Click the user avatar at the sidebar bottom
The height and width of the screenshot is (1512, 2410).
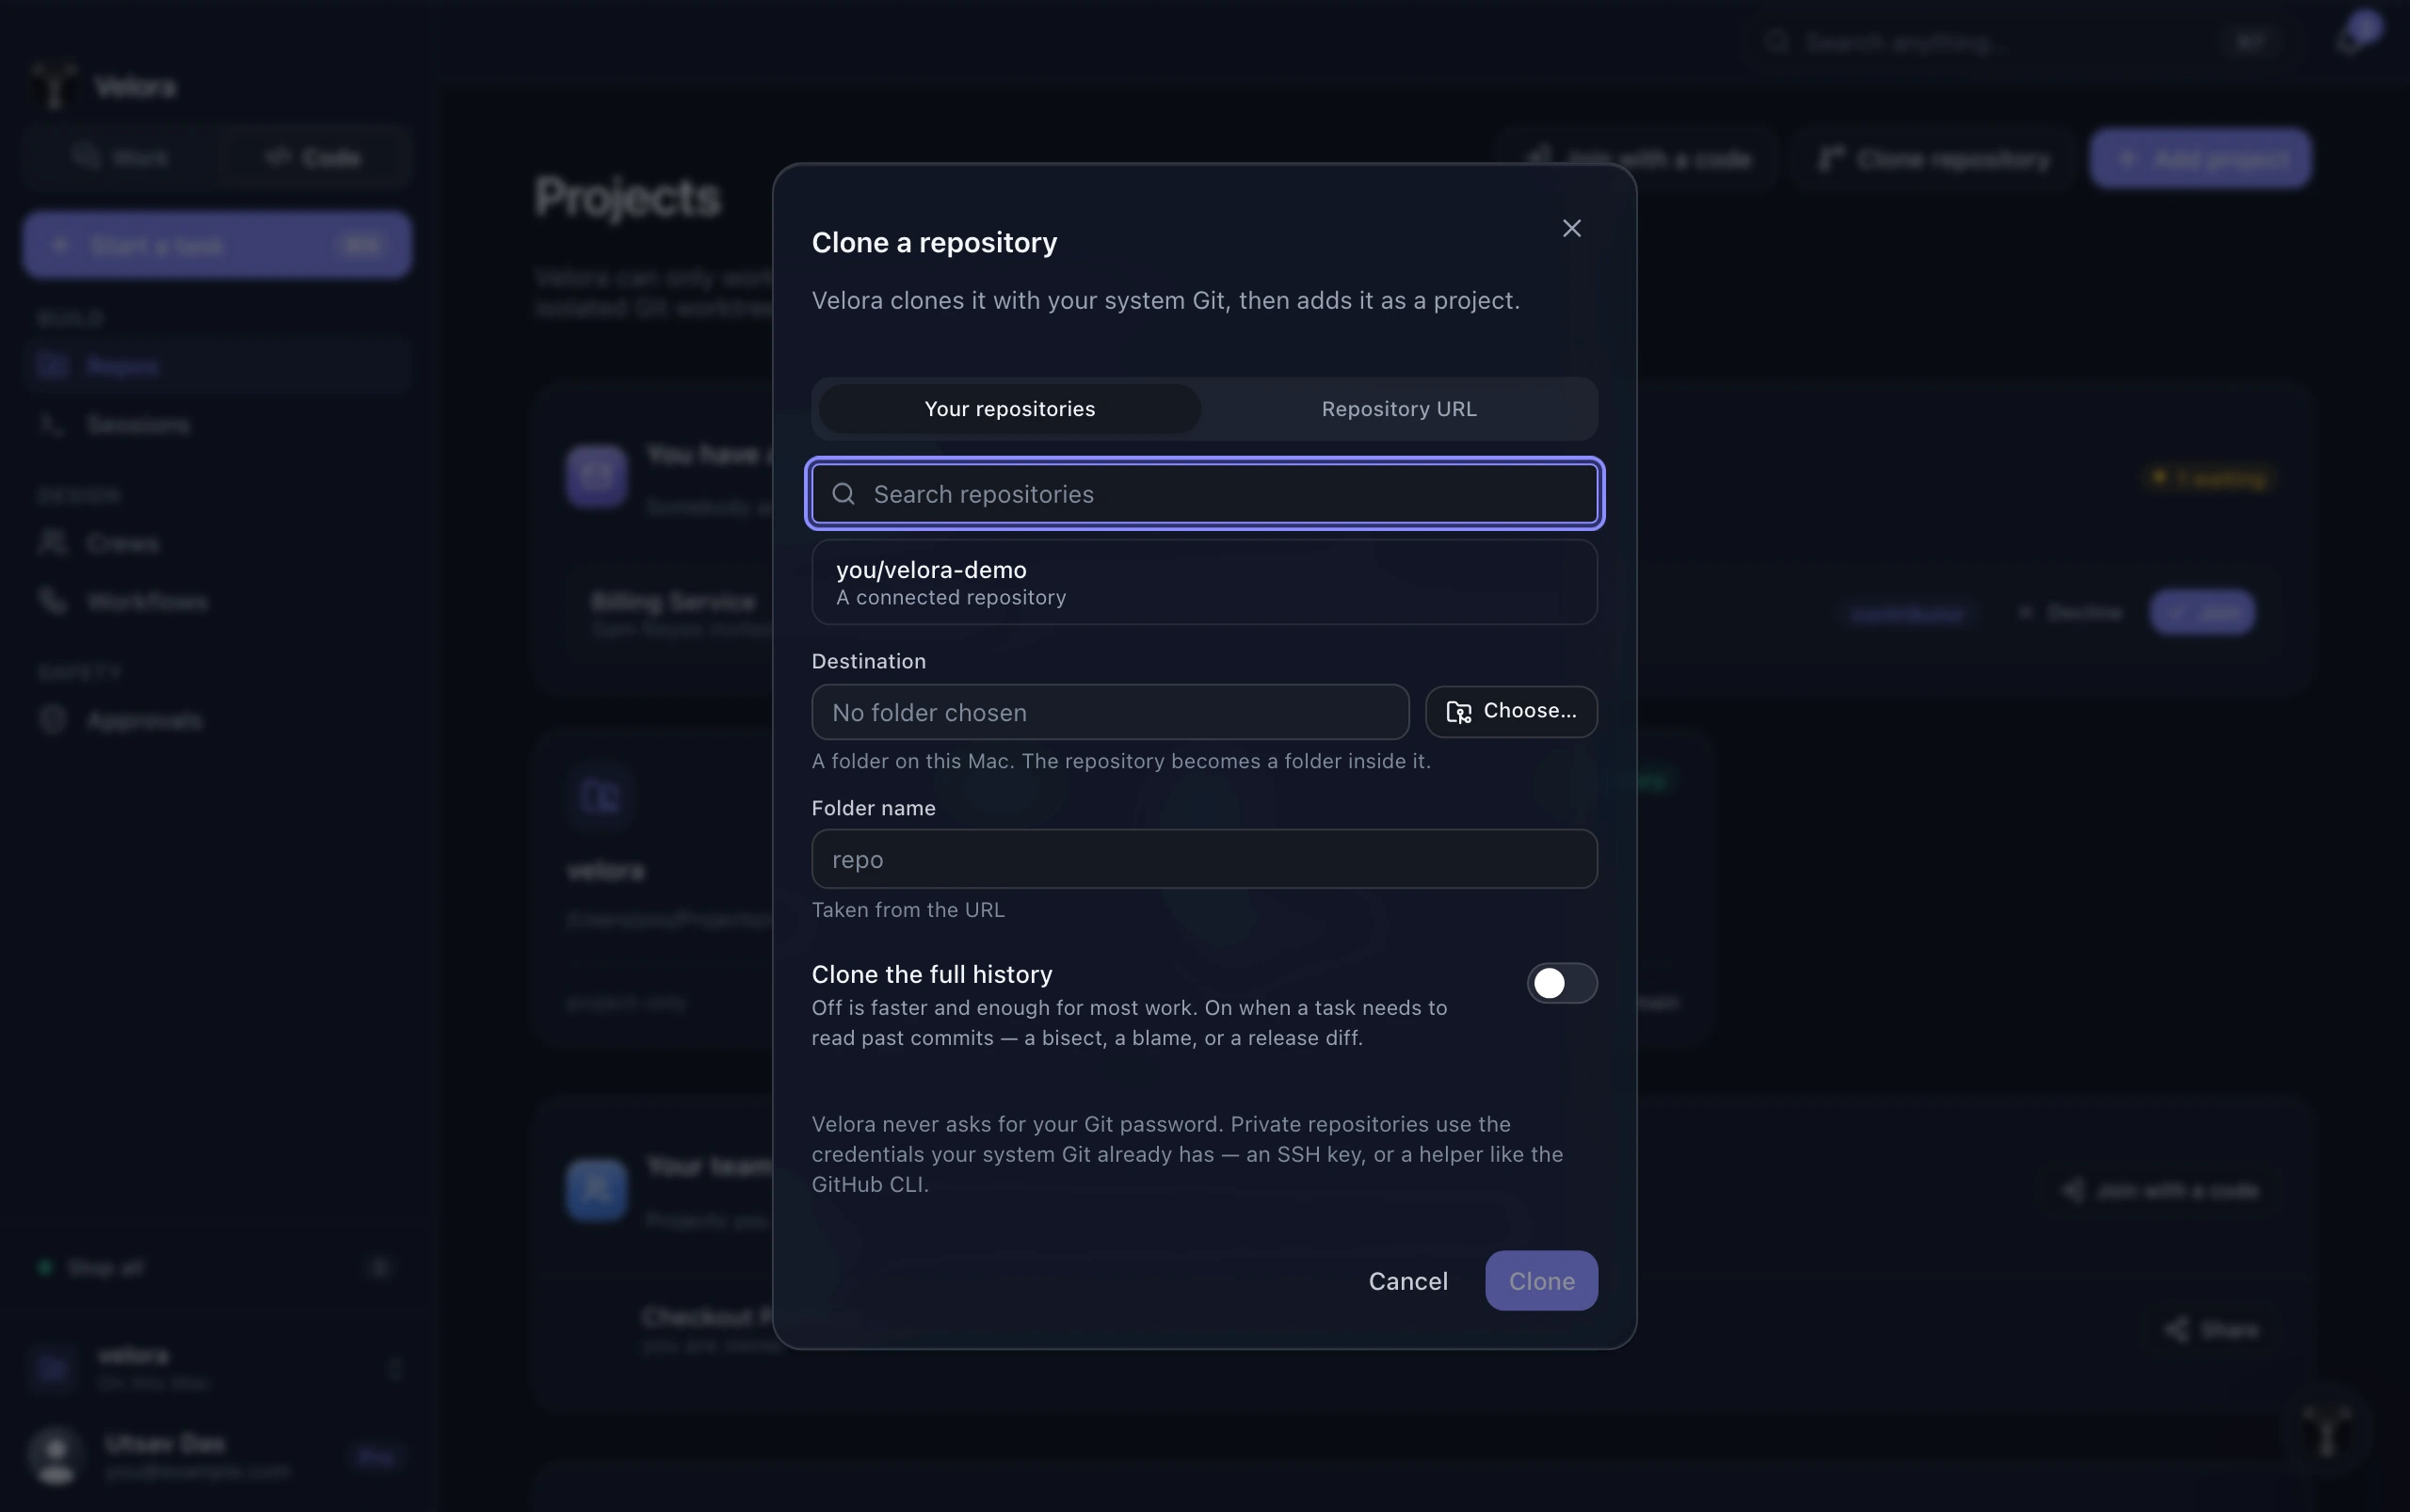tap(56, 1456)
